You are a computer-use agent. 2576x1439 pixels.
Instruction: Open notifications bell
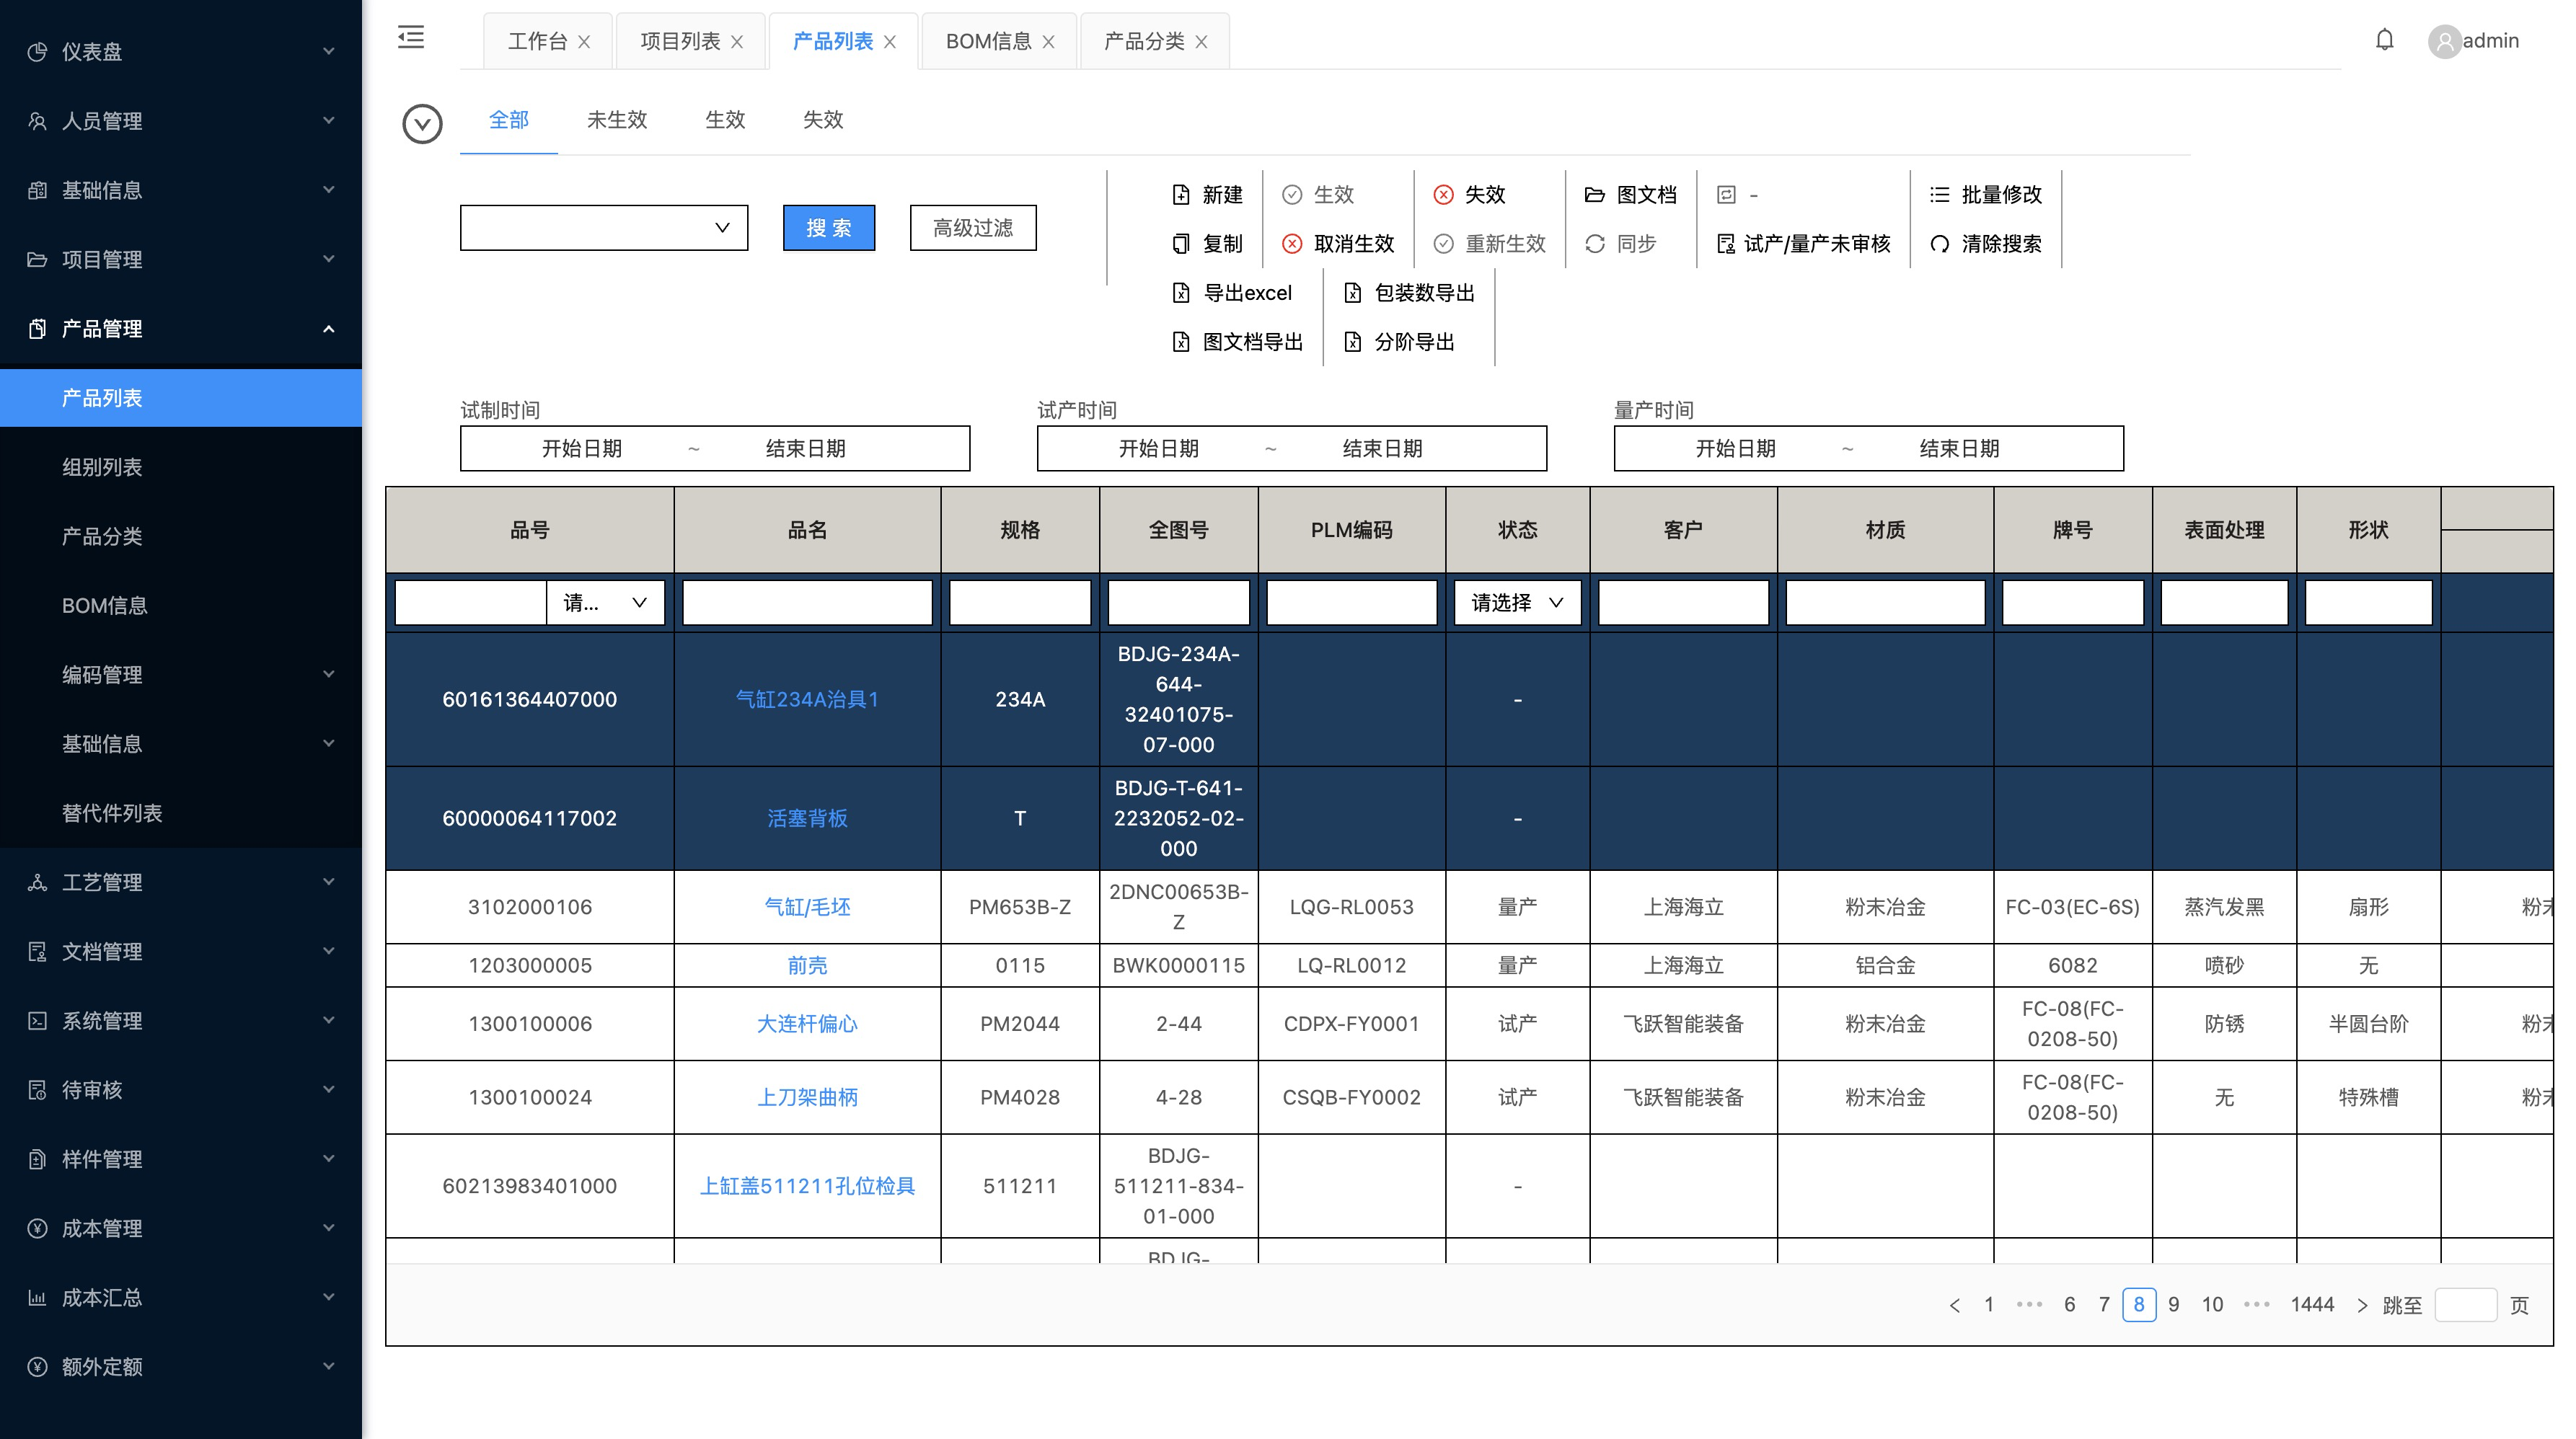coord(2384,40)
